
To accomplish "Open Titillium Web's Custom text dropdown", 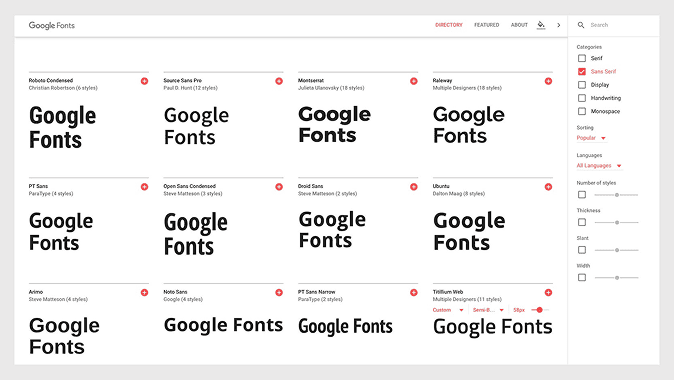I will pyautogui.click(x=447, y=310).
